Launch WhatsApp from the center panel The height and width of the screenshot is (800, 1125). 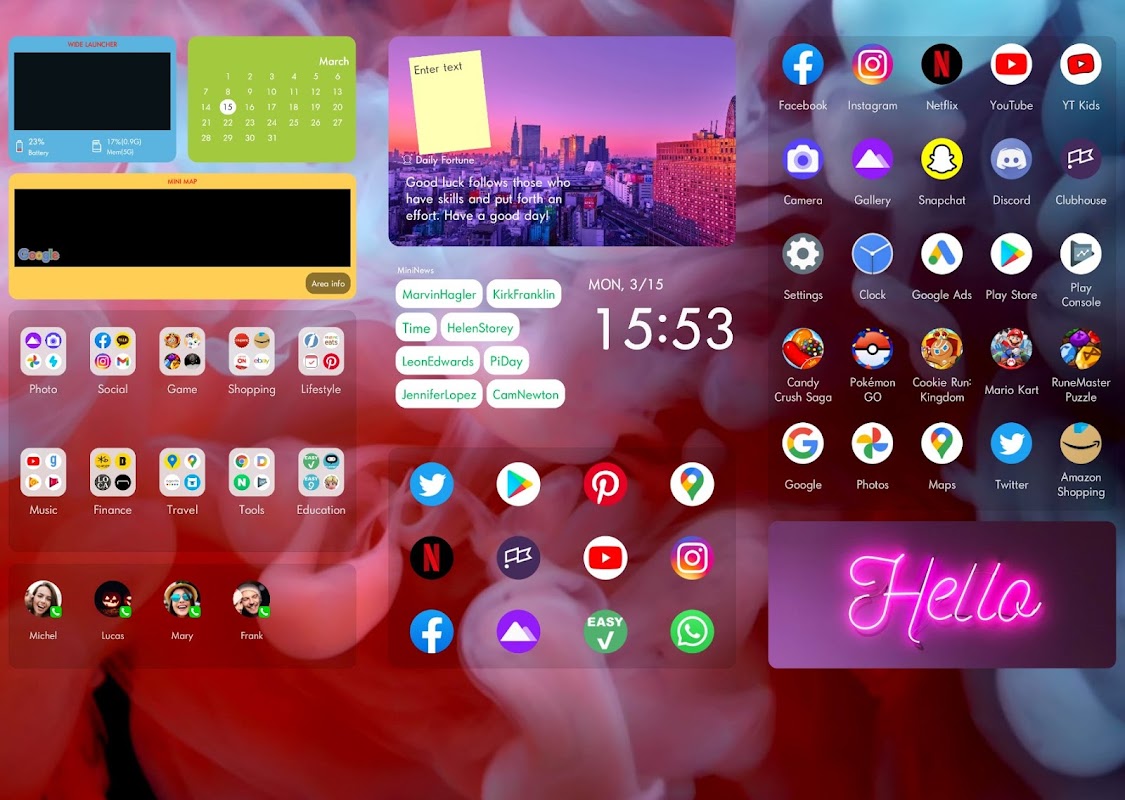coord(692,631)
